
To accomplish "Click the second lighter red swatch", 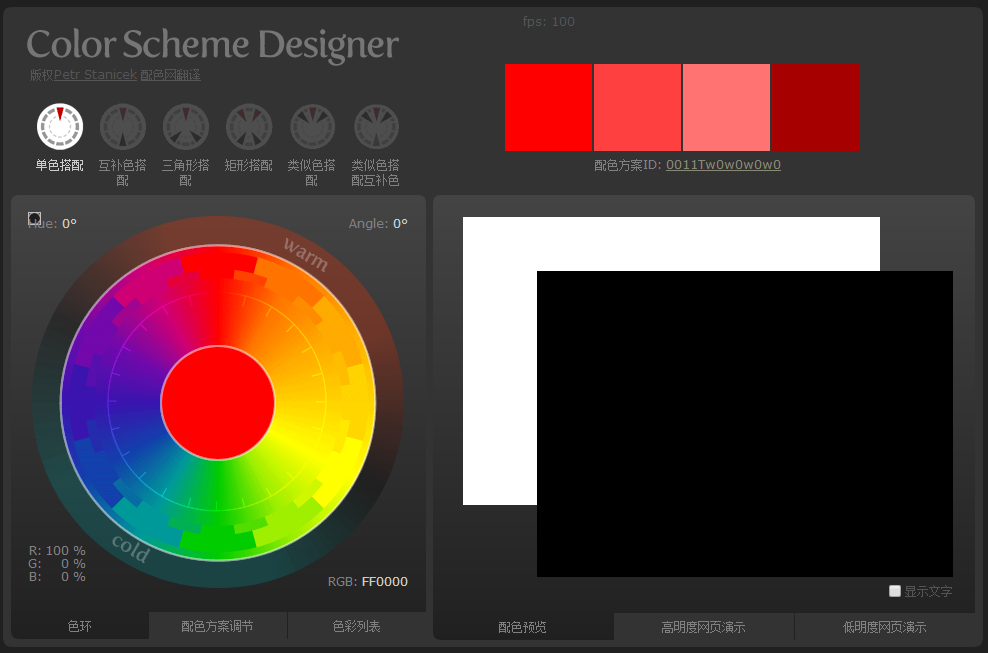I will [638, 107].
